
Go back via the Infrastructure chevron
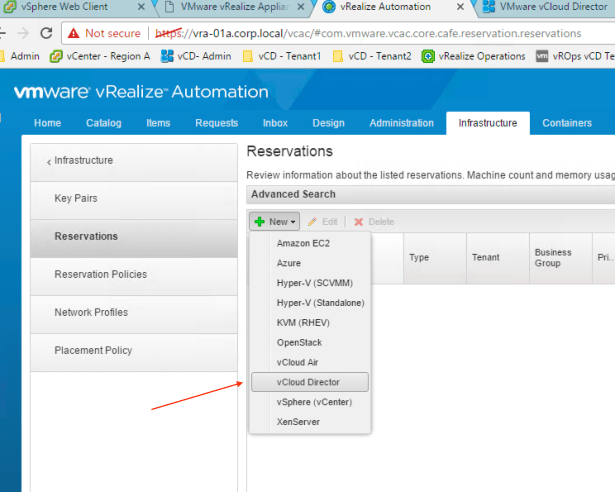coord(49,161)
